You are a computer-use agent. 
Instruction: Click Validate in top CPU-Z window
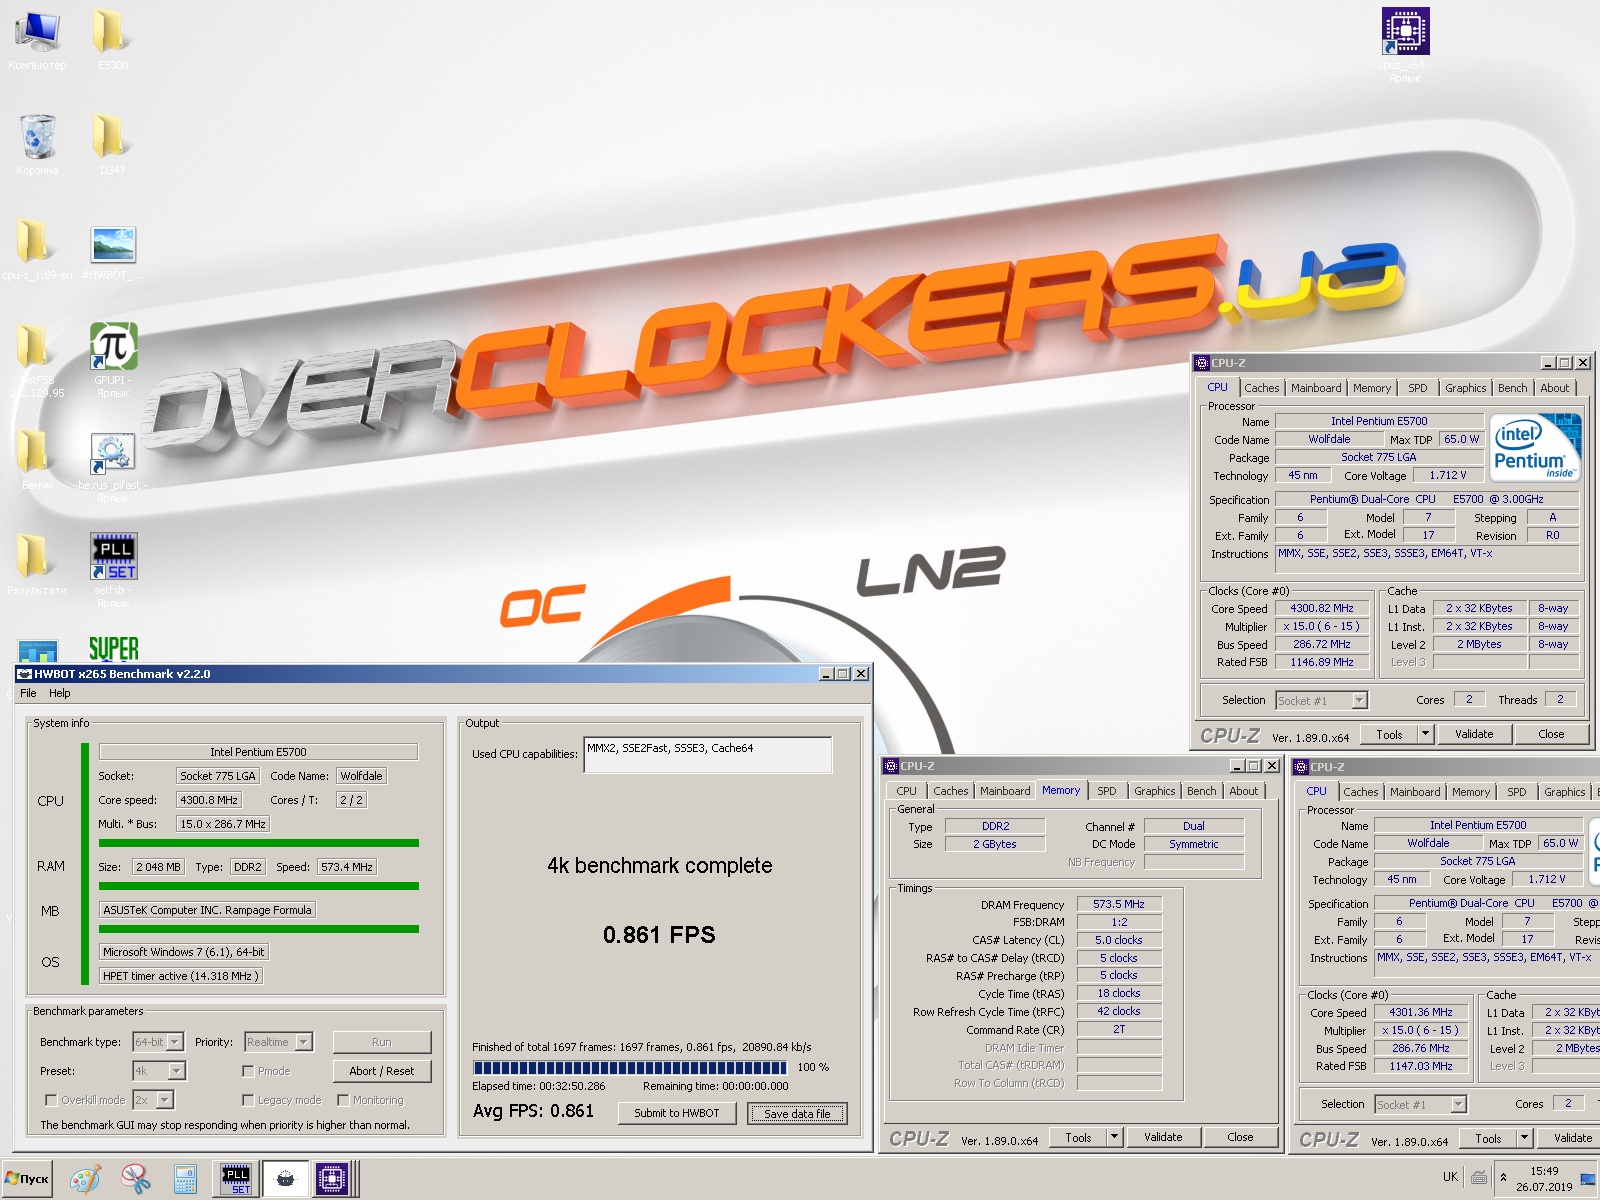(x=1474, y=734)
